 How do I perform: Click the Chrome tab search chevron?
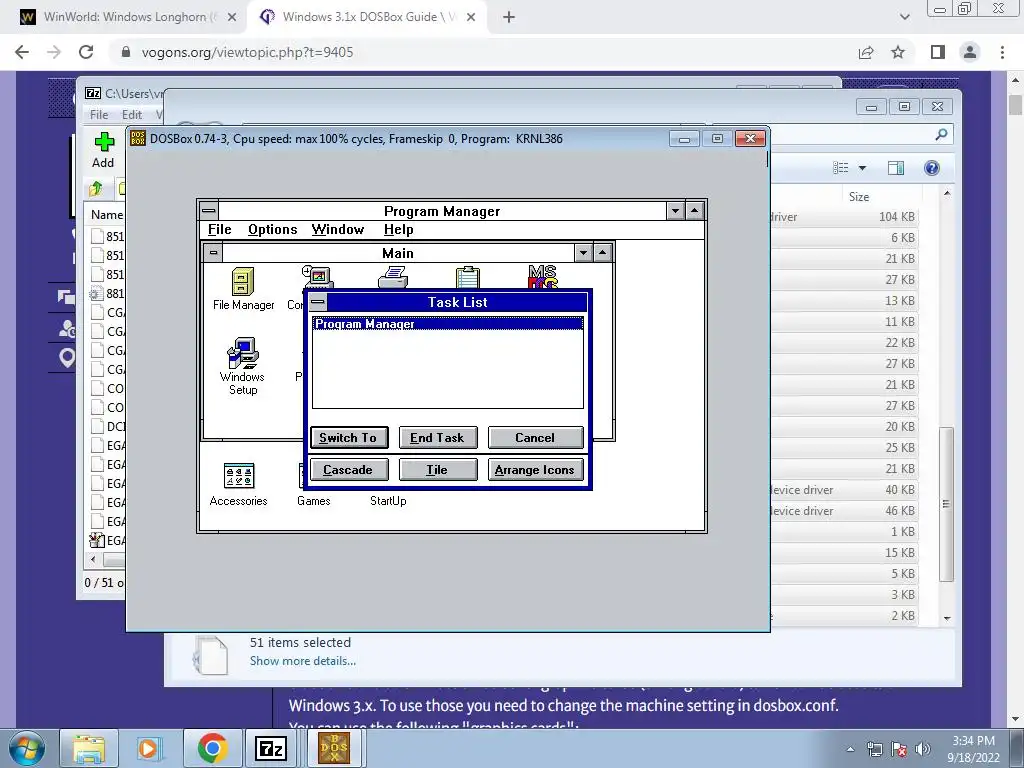(904, 17)
